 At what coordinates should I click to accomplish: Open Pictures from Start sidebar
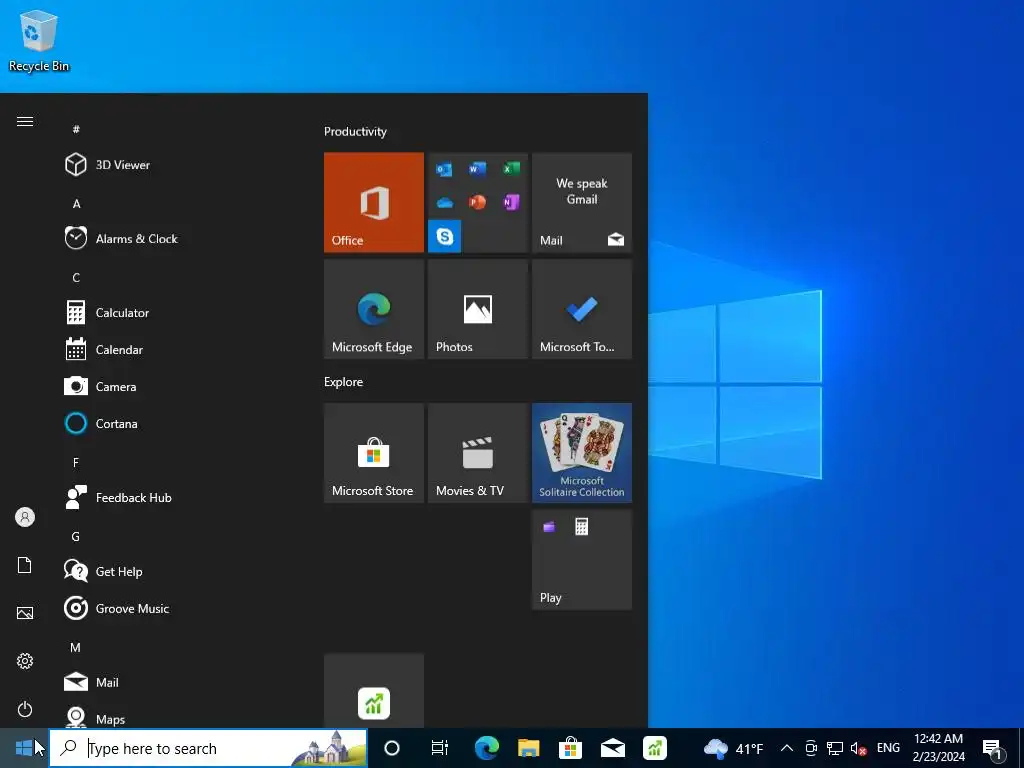[x=25, y=613]
